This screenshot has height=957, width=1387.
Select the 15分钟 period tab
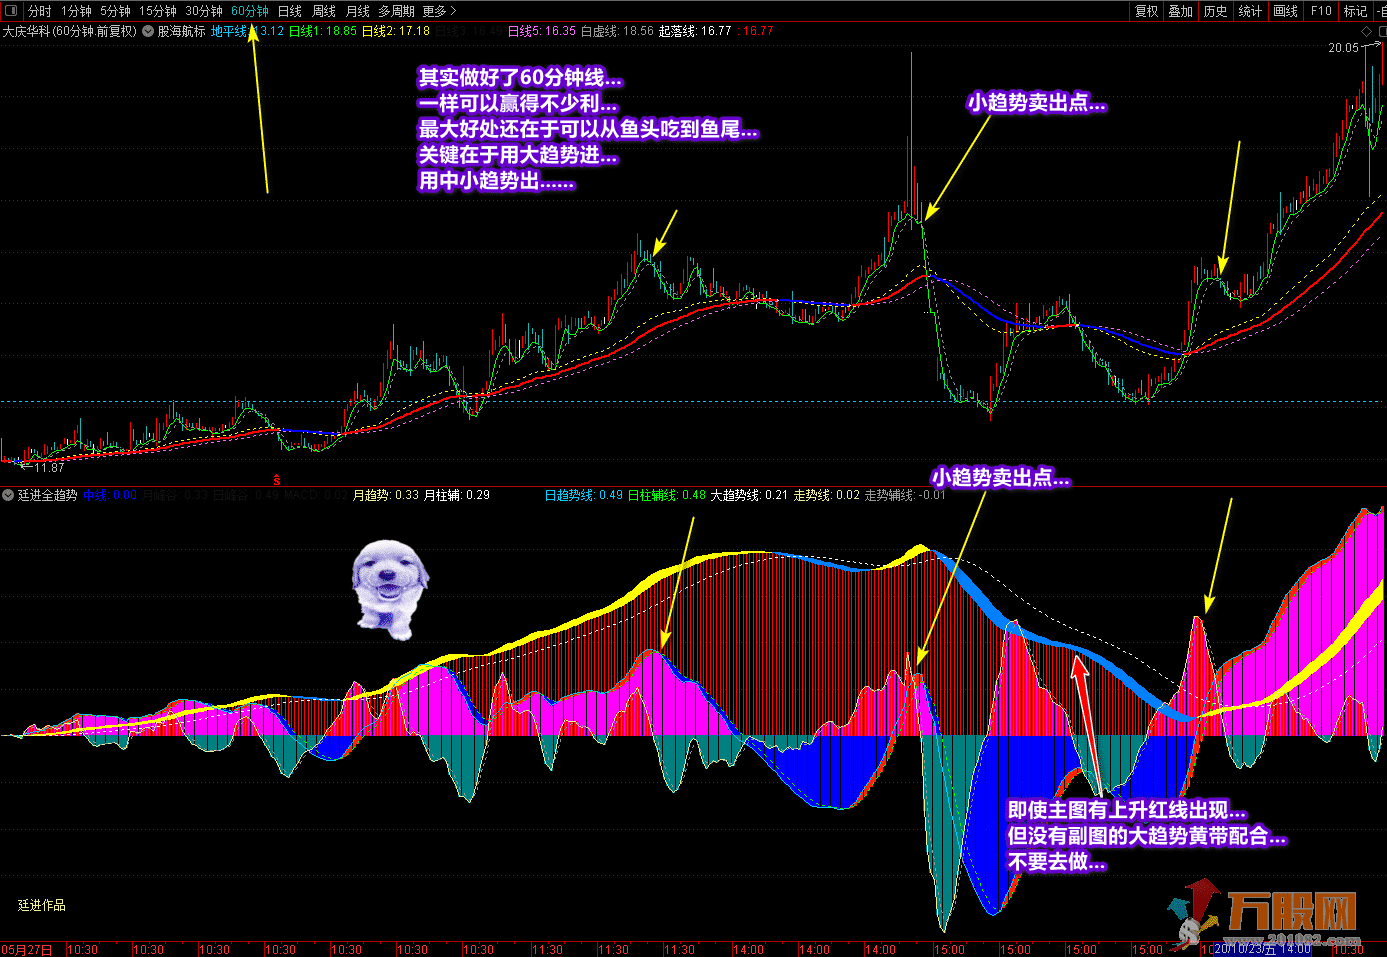pos(158,11)
